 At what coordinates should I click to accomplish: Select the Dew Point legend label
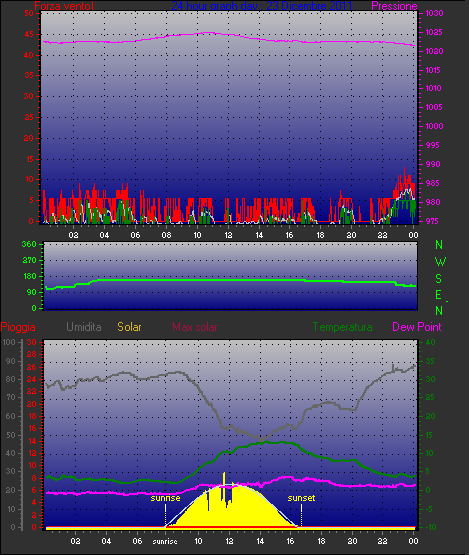tap(417, 327)
